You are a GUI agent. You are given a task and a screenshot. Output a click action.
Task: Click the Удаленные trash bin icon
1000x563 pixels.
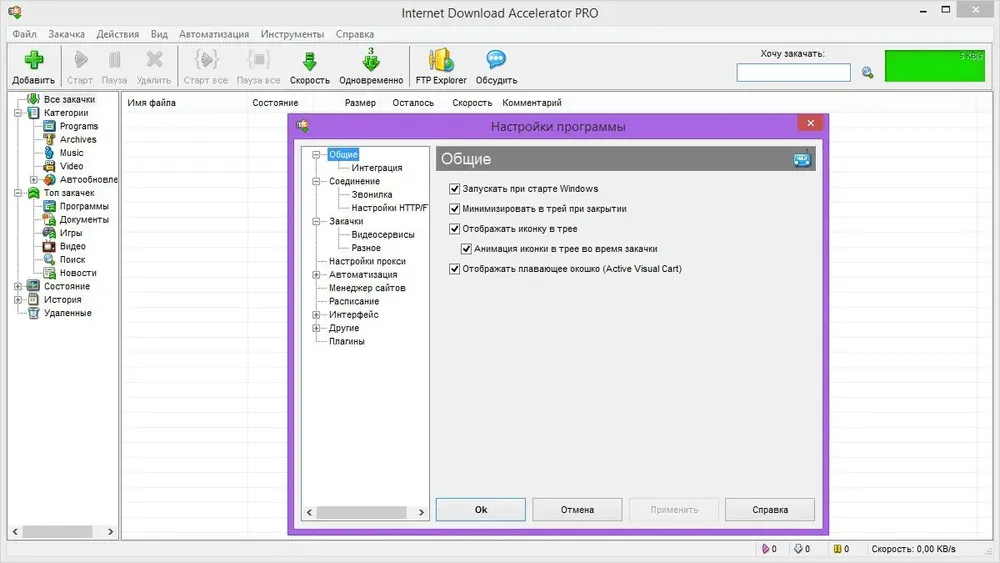coord(33,313)
